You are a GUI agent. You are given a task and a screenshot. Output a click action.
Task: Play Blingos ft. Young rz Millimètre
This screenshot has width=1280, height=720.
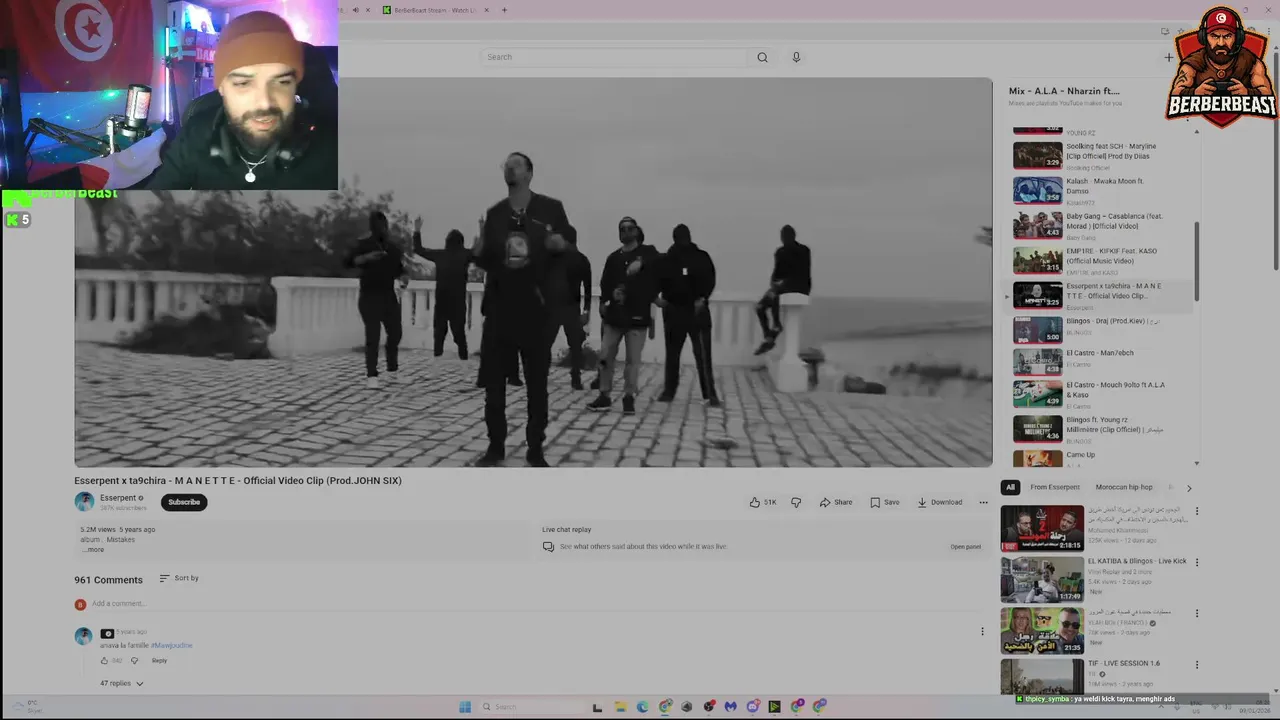point(1100,428)
